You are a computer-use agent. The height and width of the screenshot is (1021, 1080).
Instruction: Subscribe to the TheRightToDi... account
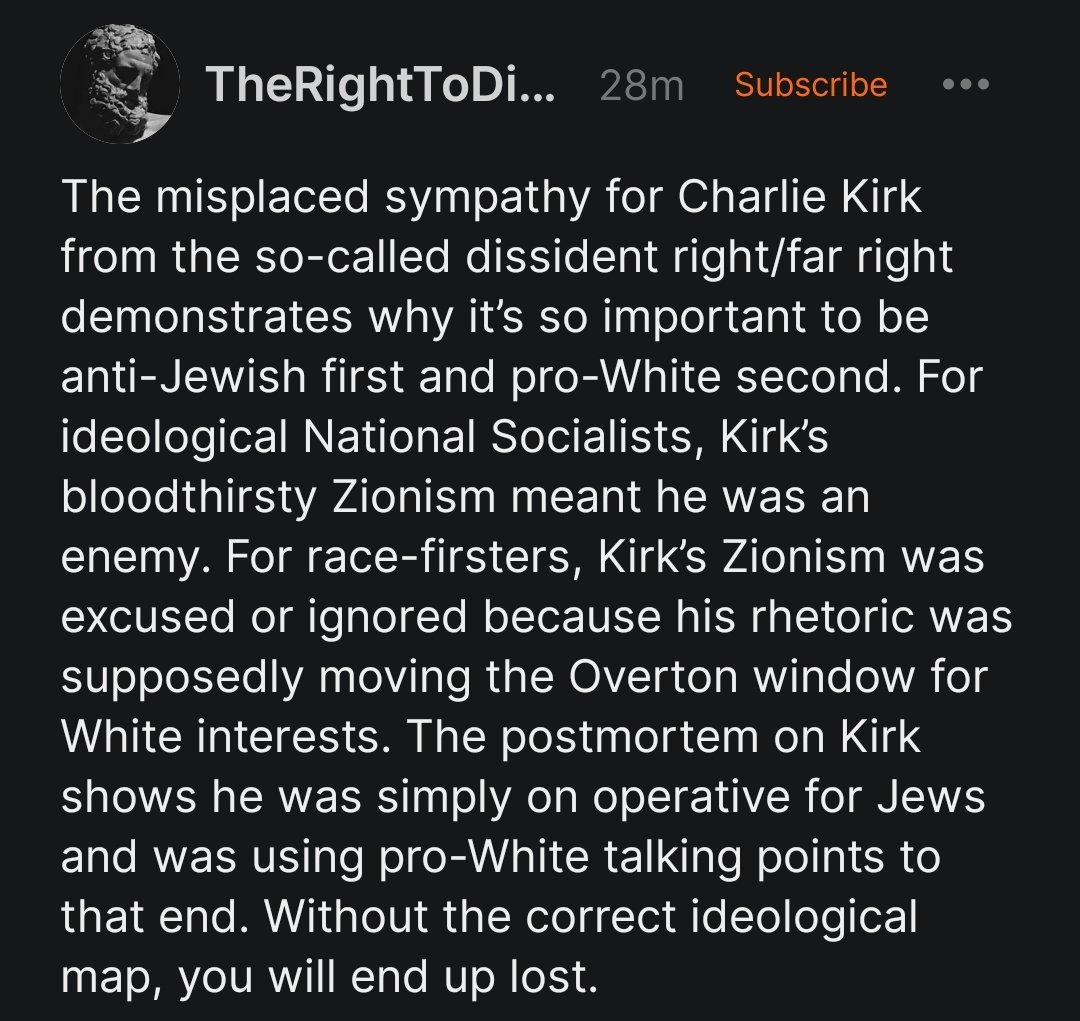811,84
